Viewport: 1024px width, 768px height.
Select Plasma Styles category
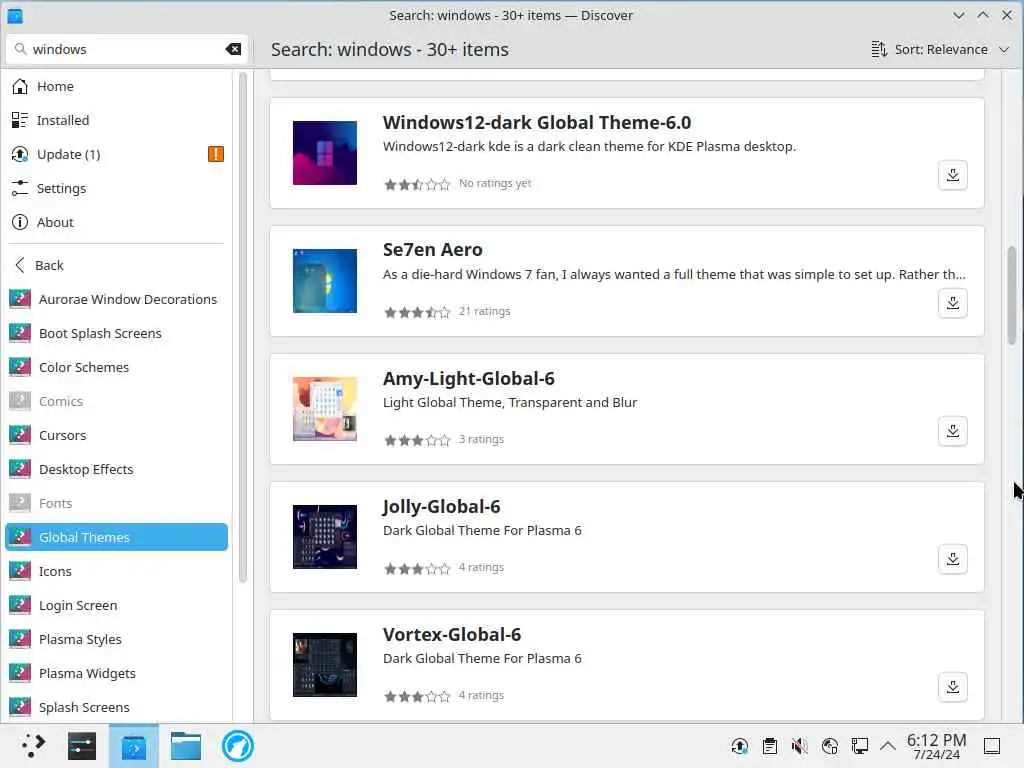pos(116,639)
